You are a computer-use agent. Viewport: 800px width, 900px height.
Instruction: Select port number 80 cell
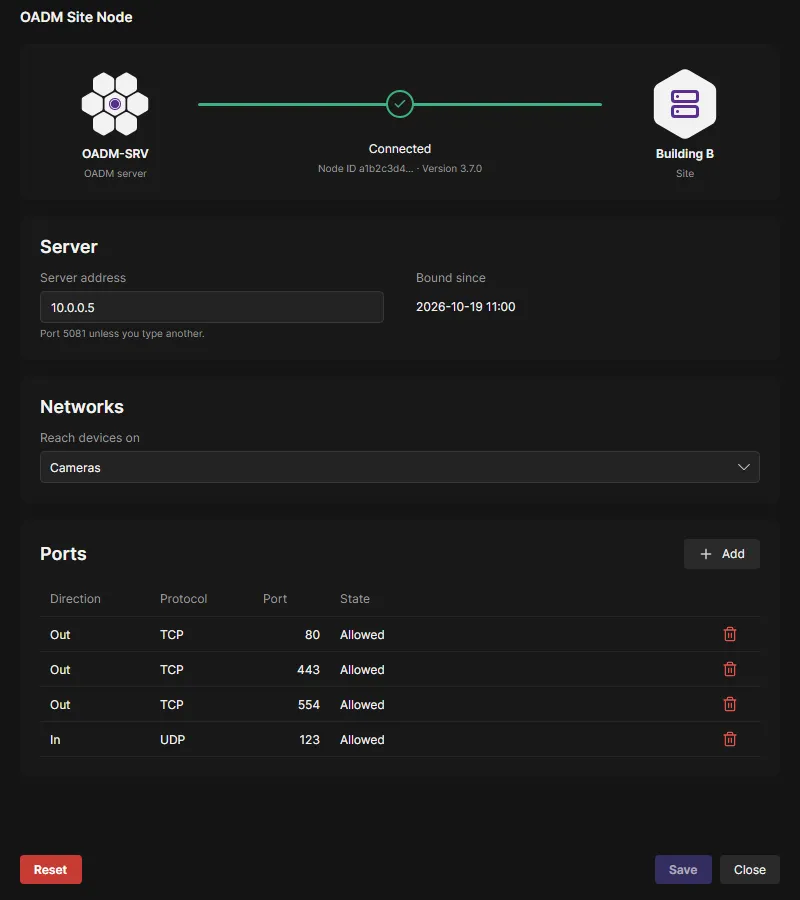coord(312,635)
